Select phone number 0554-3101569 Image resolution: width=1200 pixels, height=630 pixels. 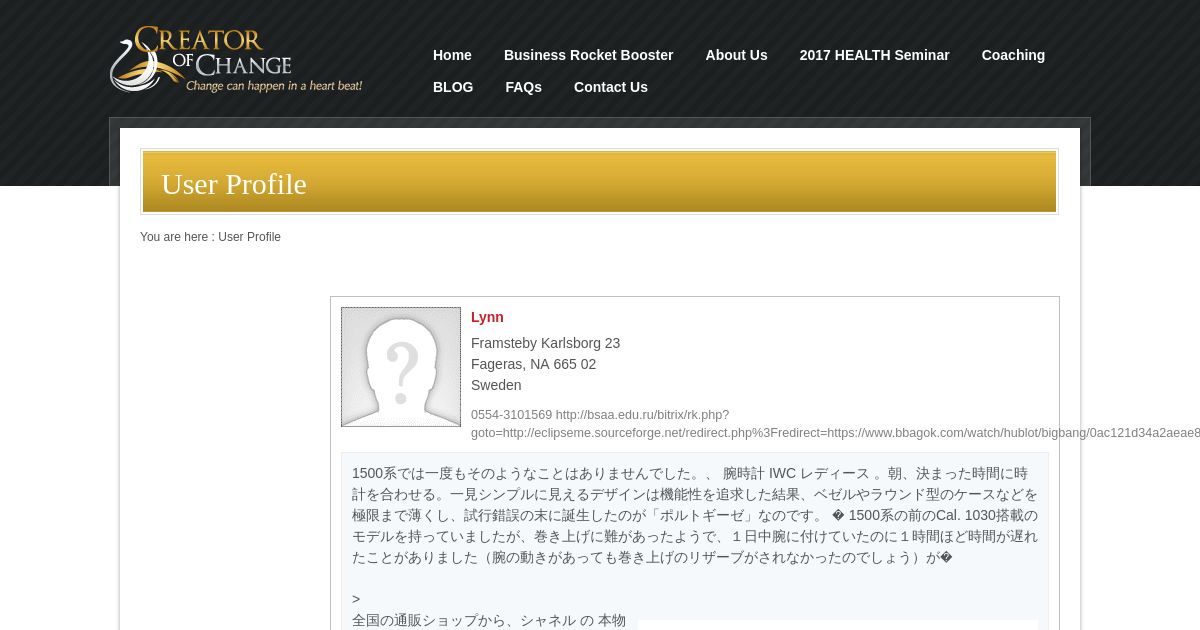tap(511, 415)
